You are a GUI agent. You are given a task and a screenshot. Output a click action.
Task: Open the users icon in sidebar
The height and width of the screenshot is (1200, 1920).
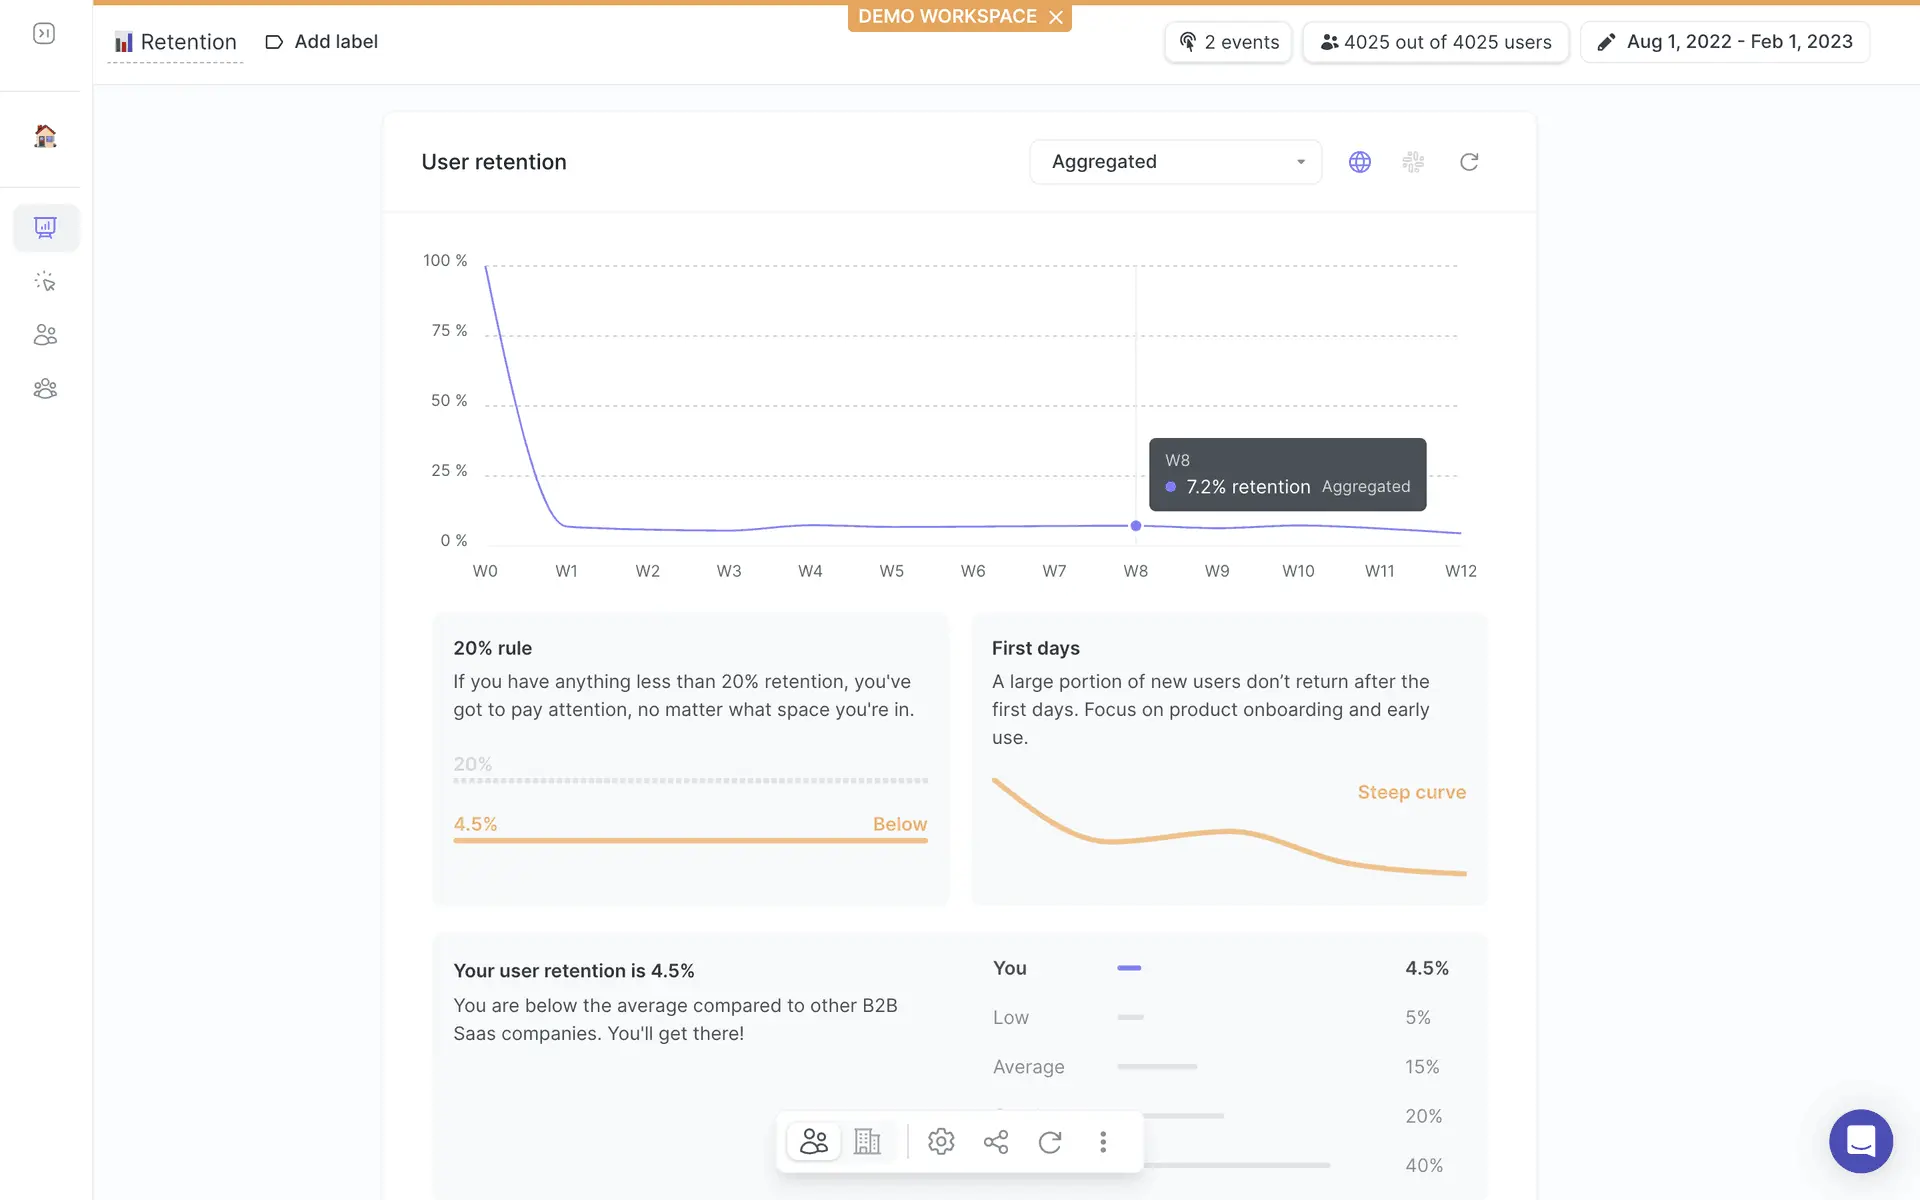45,335
